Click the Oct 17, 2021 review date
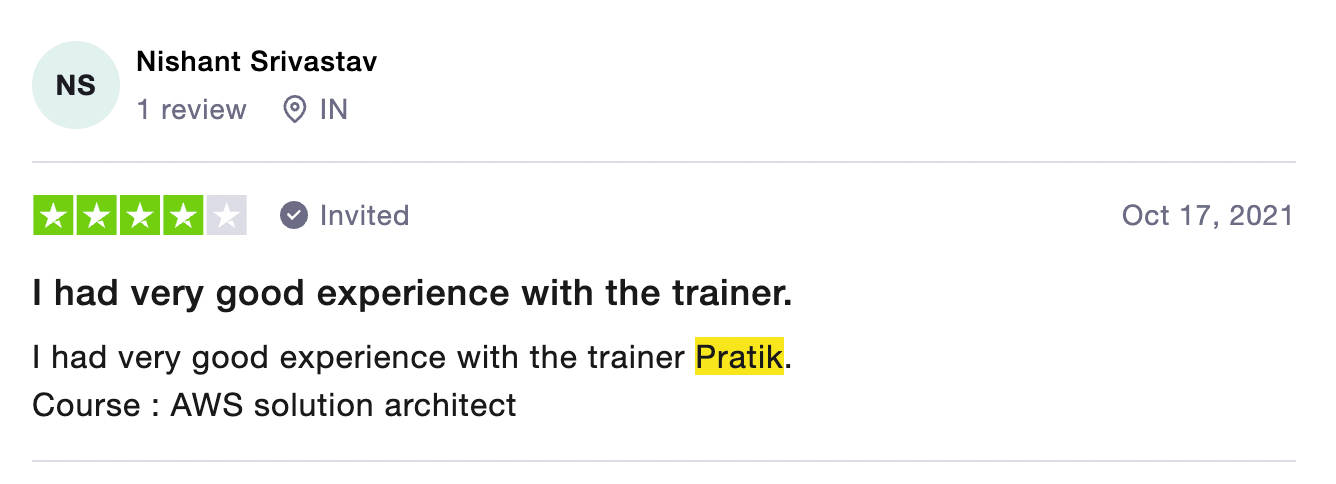 pyautogui.click(x=1207, y=215)
